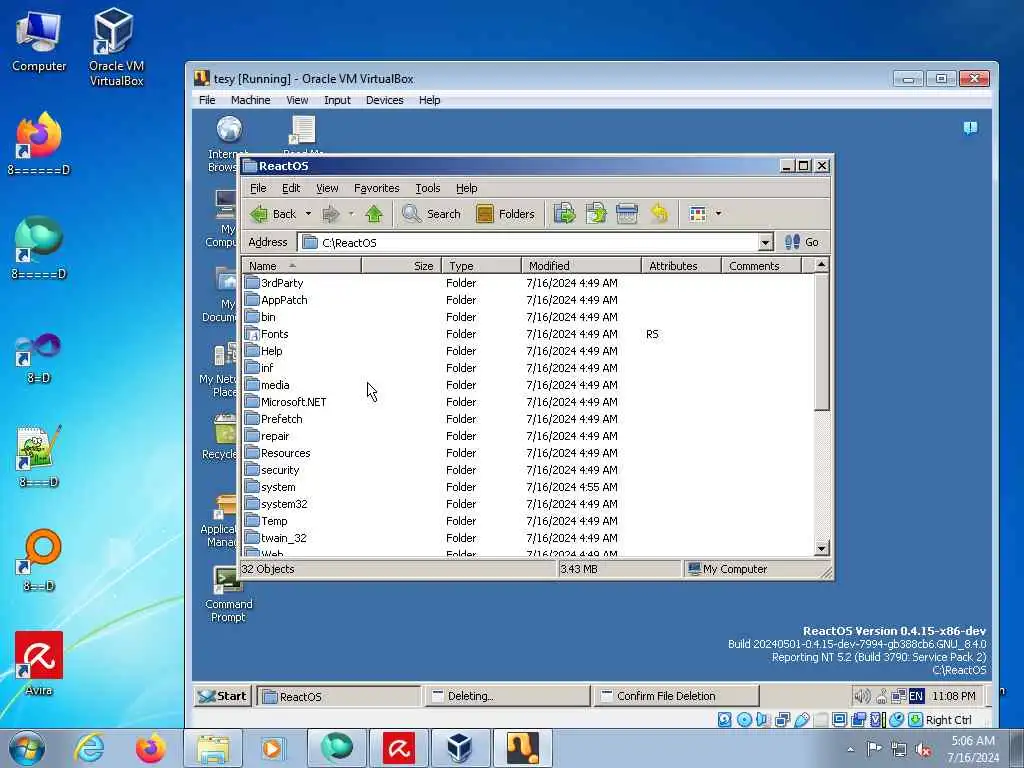Click the Delete toolbar icon
This screenshot has height=768, width=1024.
tap(627, 214)
